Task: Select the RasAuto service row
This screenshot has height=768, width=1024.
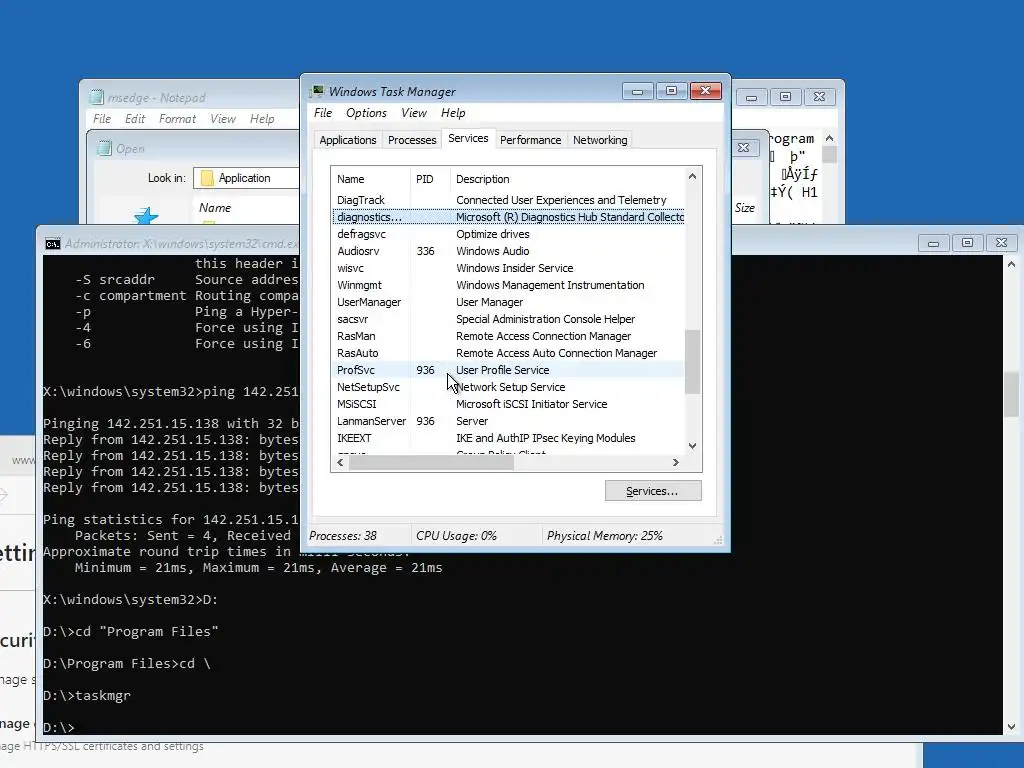Action: [508, 353]
